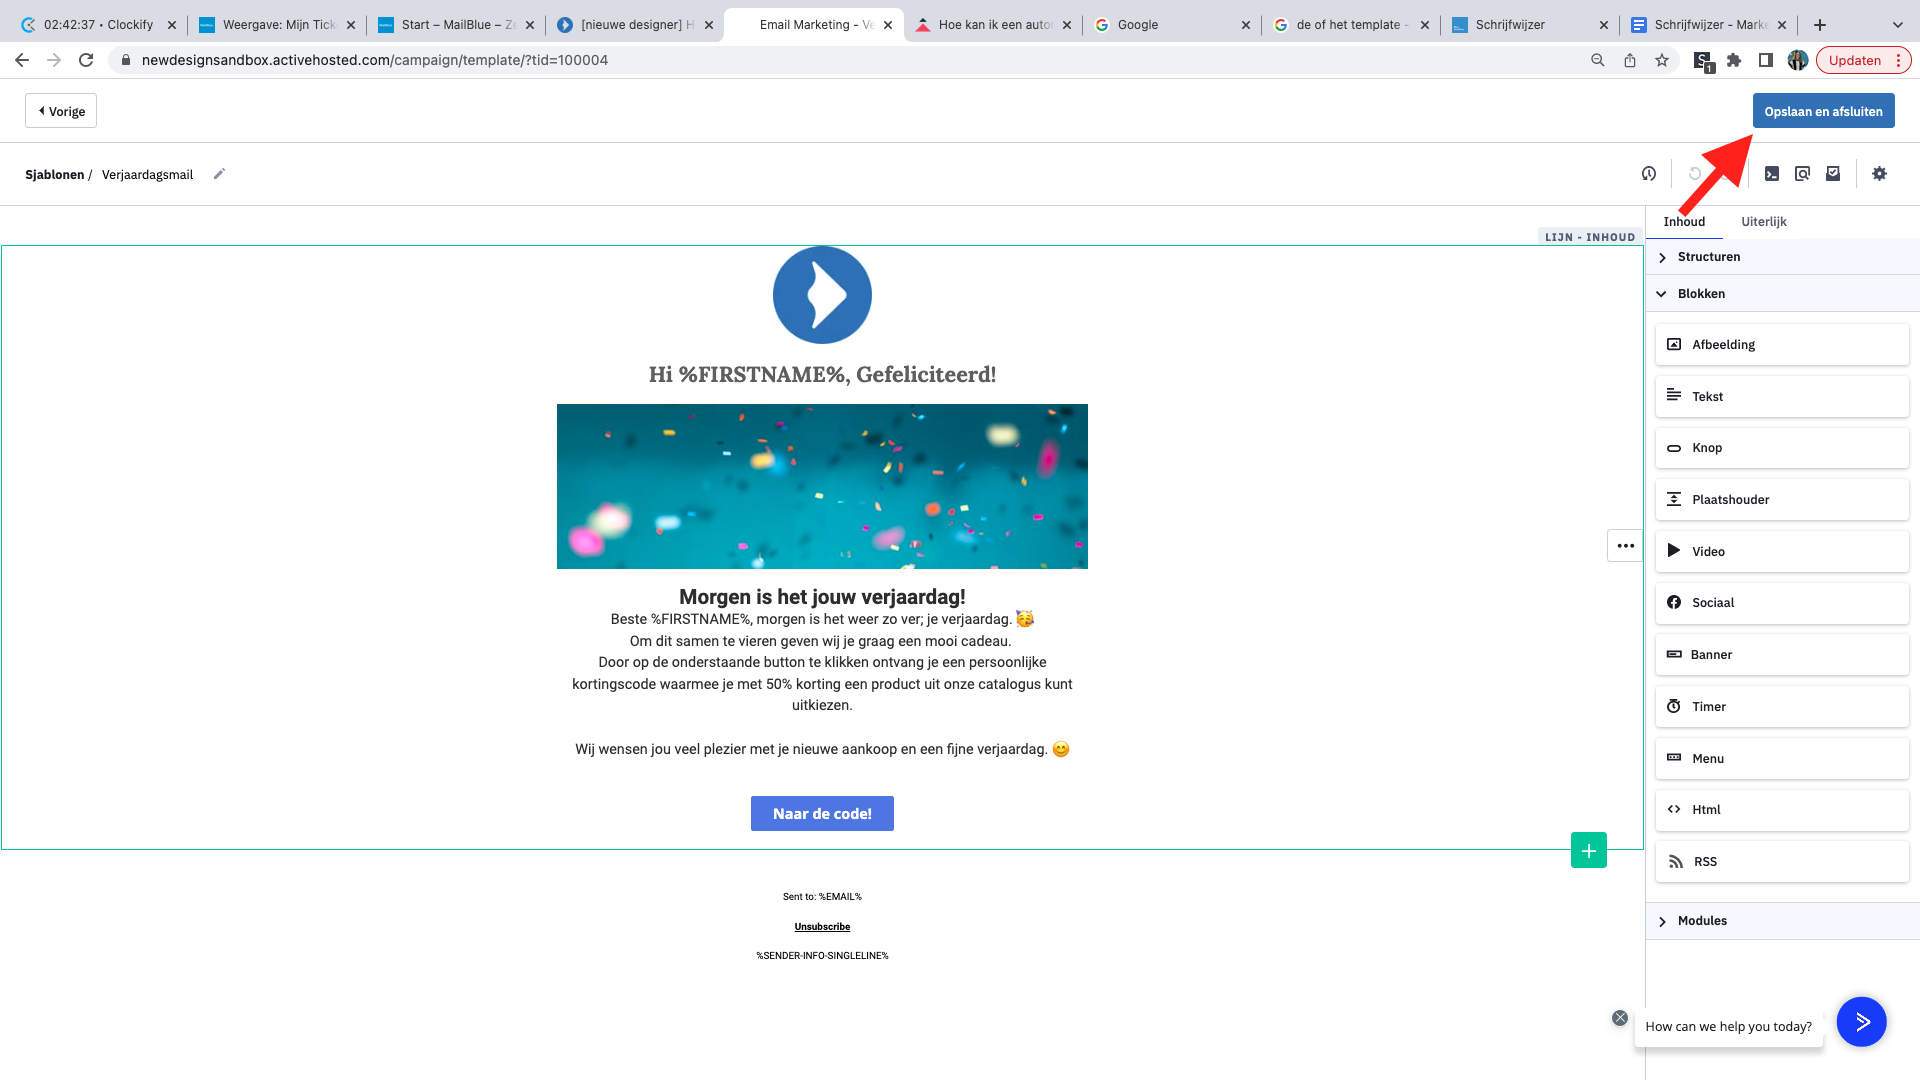Click the Naar de code! button

point(822,814)
